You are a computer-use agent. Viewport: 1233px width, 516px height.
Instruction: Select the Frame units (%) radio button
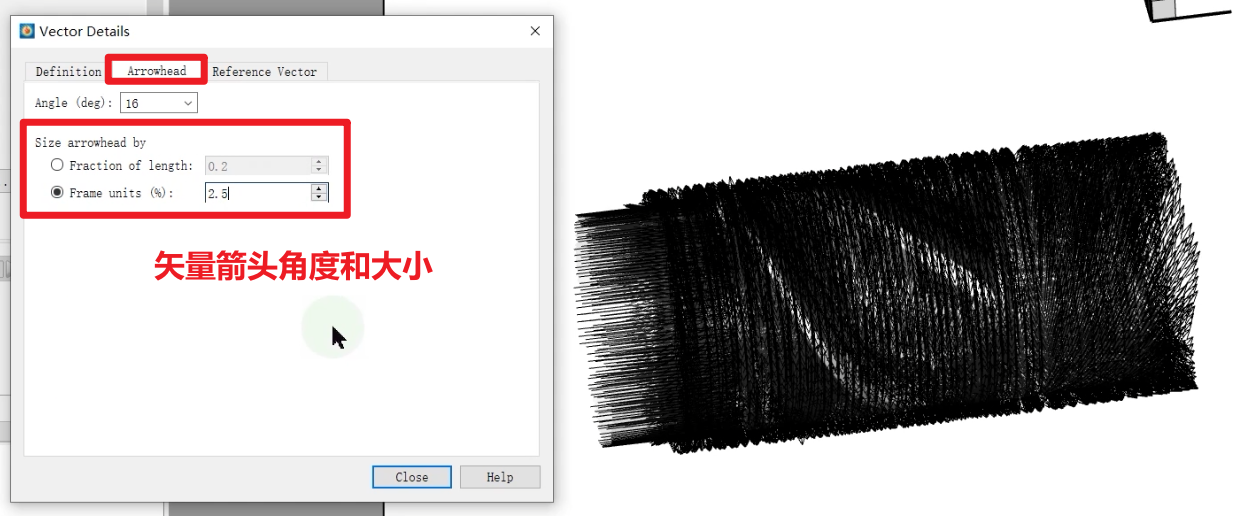click(x=57, y=192)
